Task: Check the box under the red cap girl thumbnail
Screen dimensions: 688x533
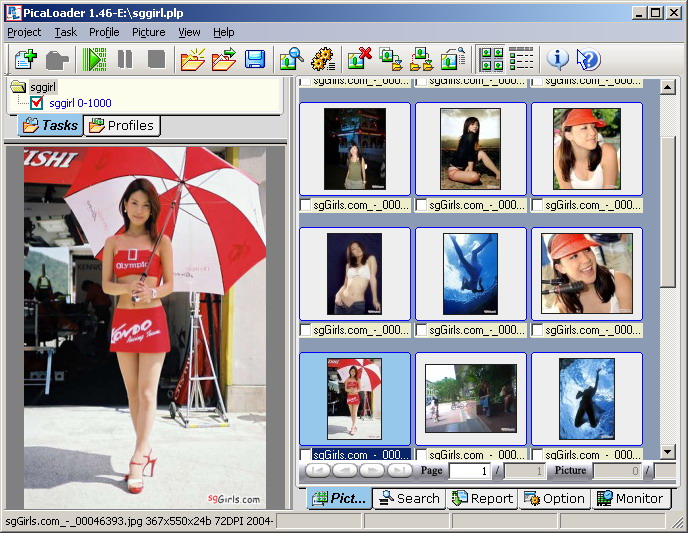Action: tap(539, 205)
